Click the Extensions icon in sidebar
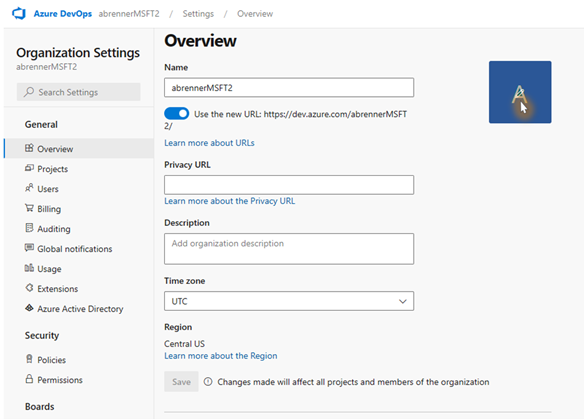584x419 pixels. tap(29, 288)
